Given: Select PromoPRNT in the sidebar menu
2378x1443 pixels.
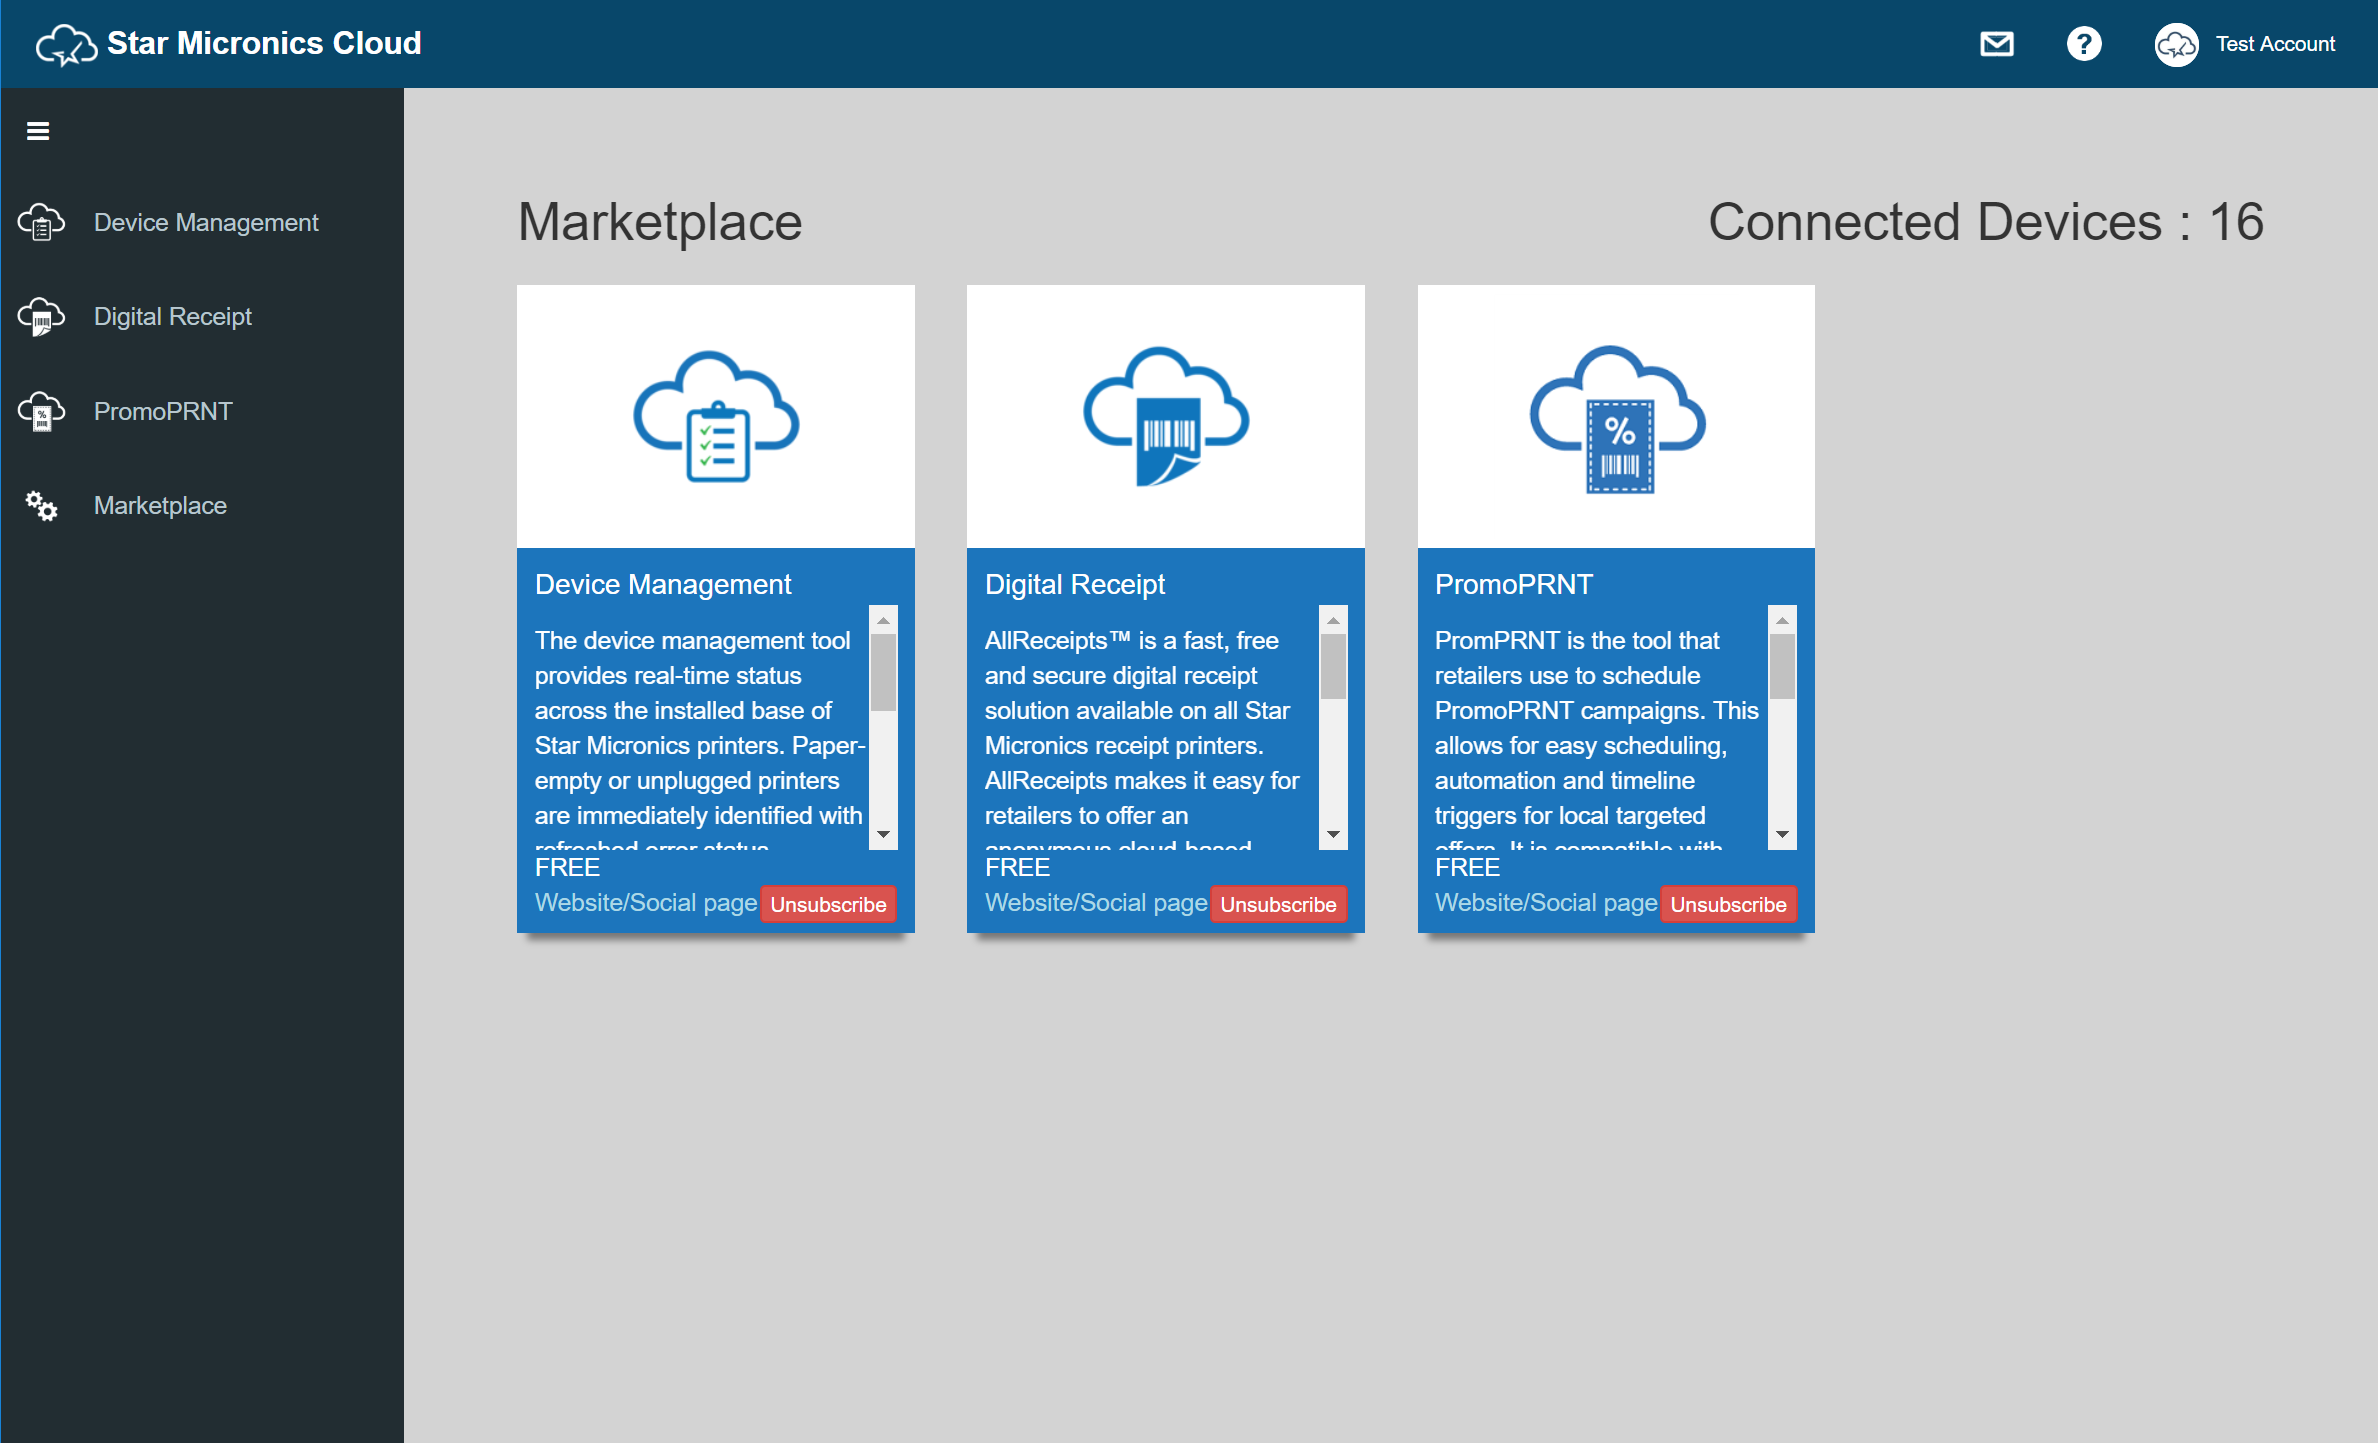Looking at the screenshot, I should (162, 411).
